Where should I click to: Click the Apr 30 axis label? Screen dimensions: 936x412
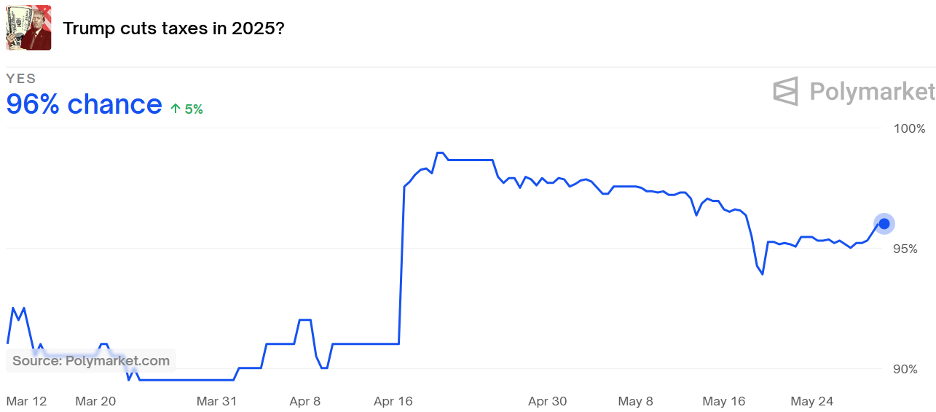(x=547, y=401)
